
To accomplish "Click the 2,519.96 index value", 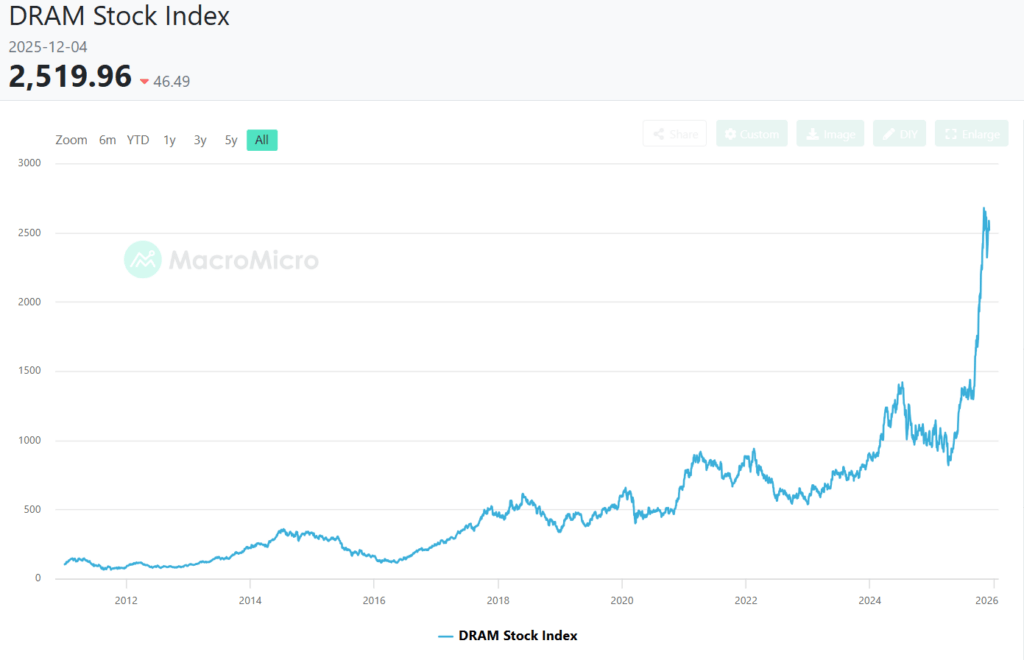I will point(70,76).
